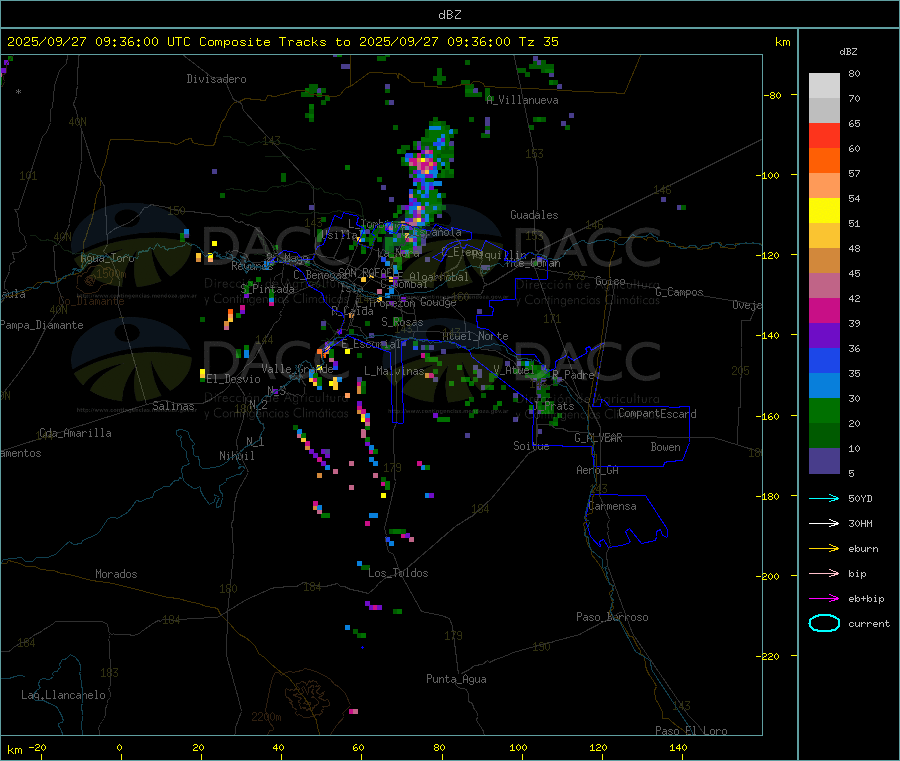This screenshot has height=761, width=900.
Task: Click the 5 dBZ purple legend swatch
Action: click(x=824, y=461)
